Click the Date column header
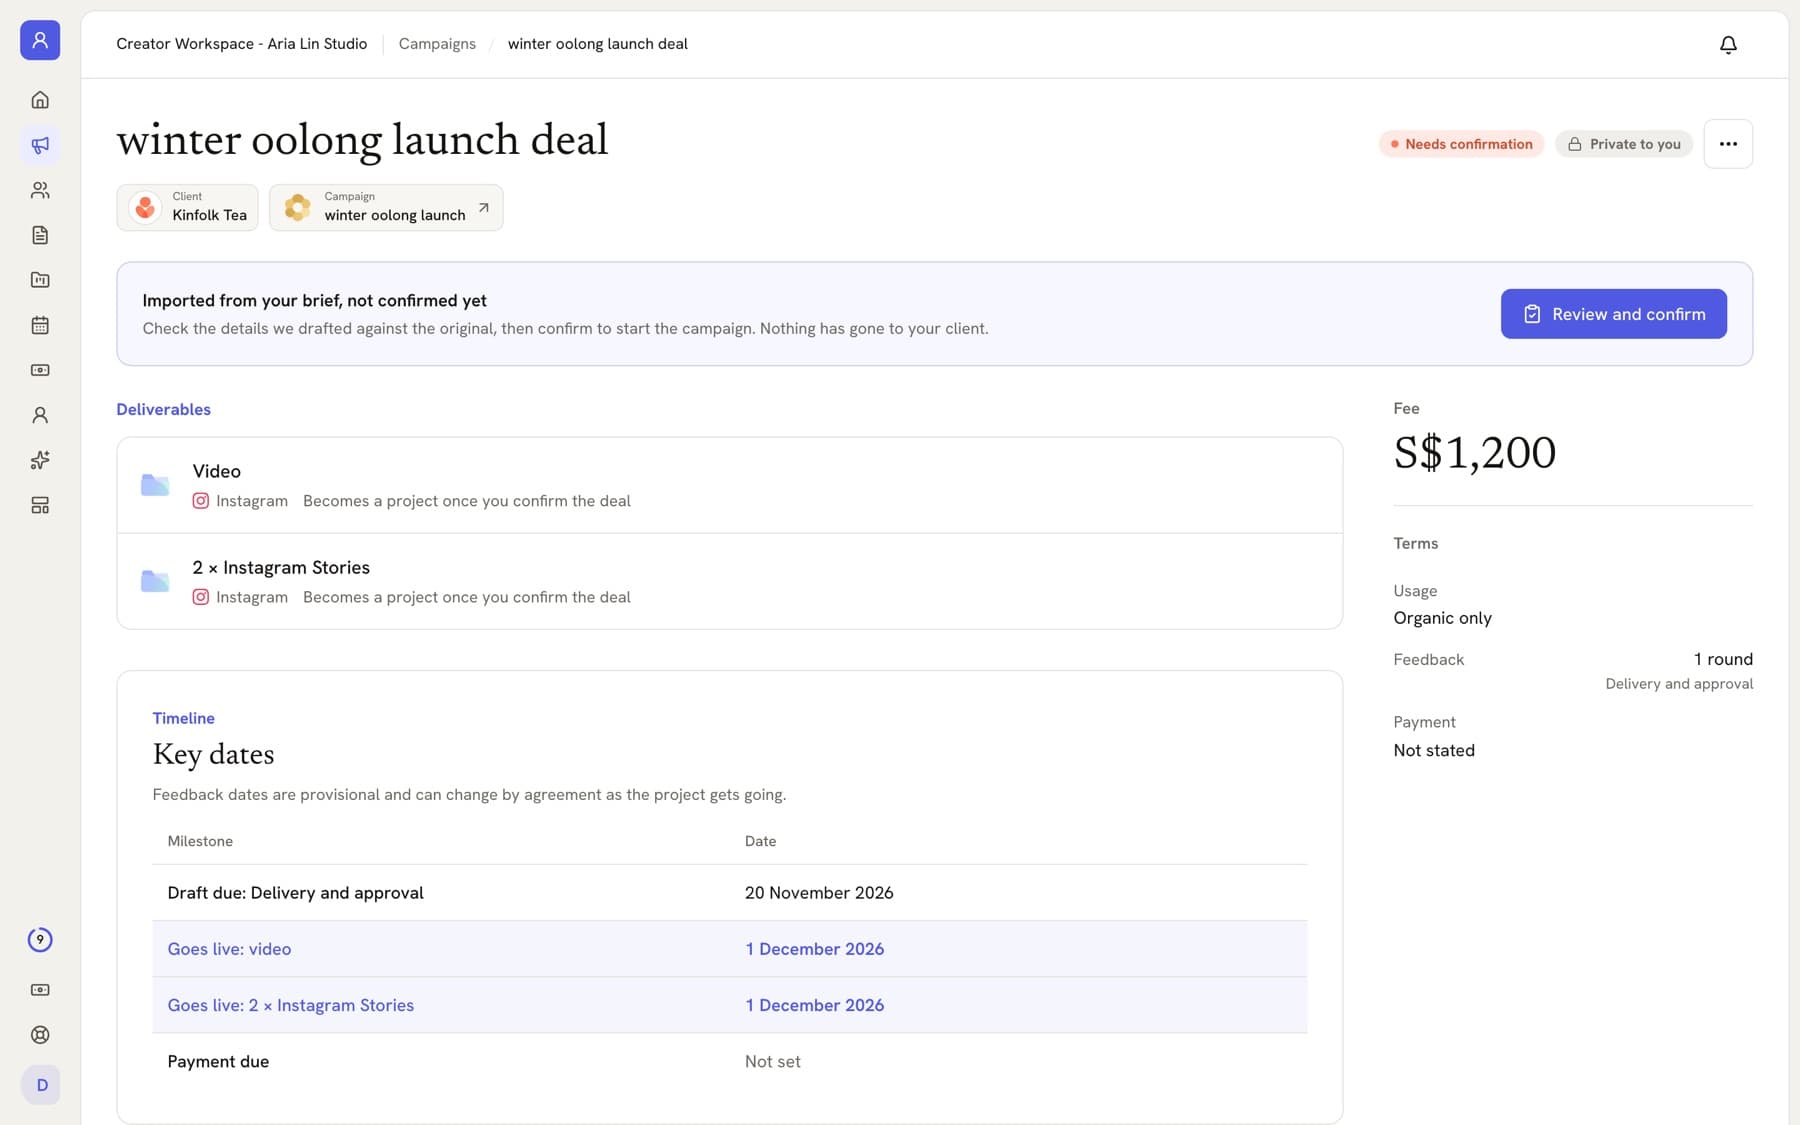This screenshot has width=1800, height=1125. (x=760, y=841)
